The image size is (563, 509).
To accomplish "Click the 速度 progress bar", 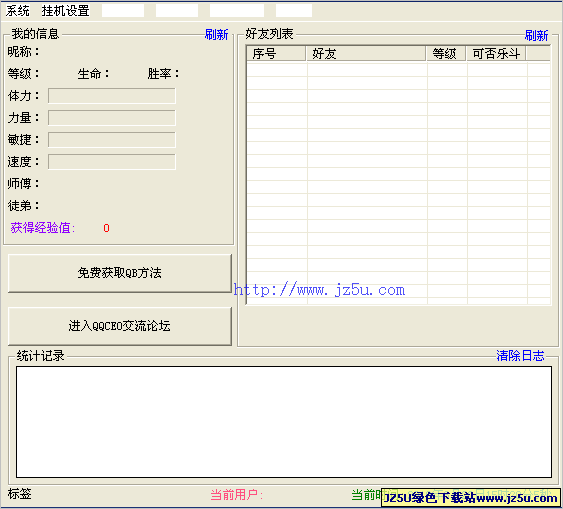I will [112, 162].
